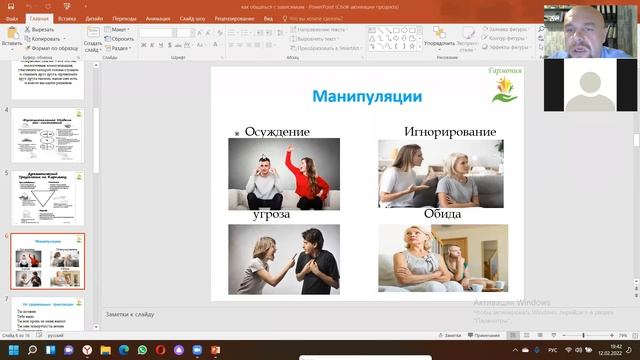Screen dimensions: 640x360
Task: Open Эффекты фигуры shape effects
Action: pos(506,47)
